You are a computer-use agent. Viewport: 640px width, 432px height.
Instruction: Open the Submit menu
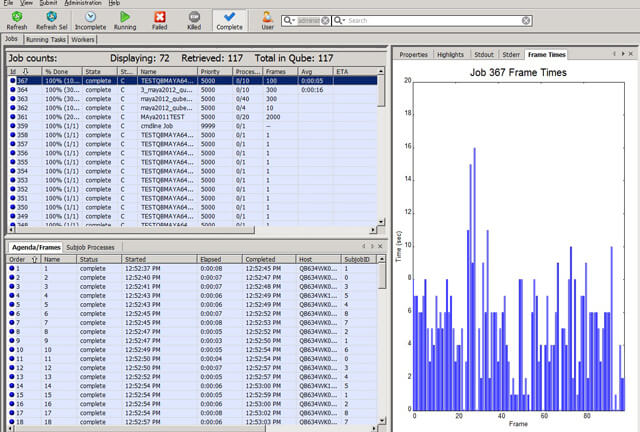click(48, 3)
